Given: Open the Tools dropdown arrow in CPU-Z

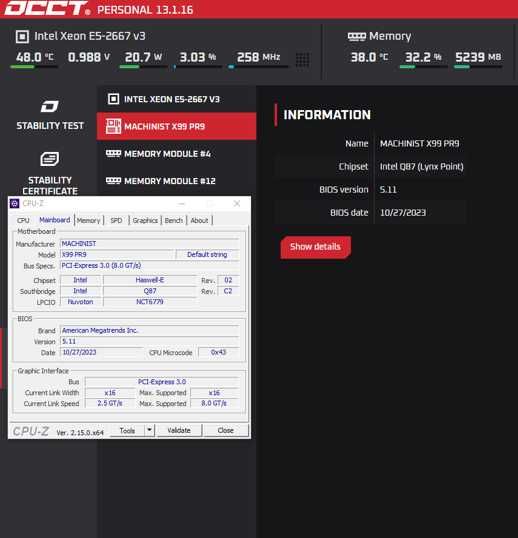Looking at the screenshot, I should (150, 430).
